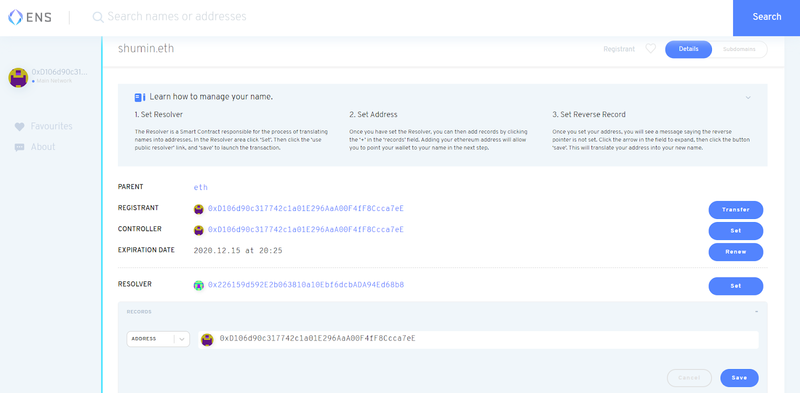Click the blue Search button
Screen dimensions: 800x393
(x=766, y=17)
